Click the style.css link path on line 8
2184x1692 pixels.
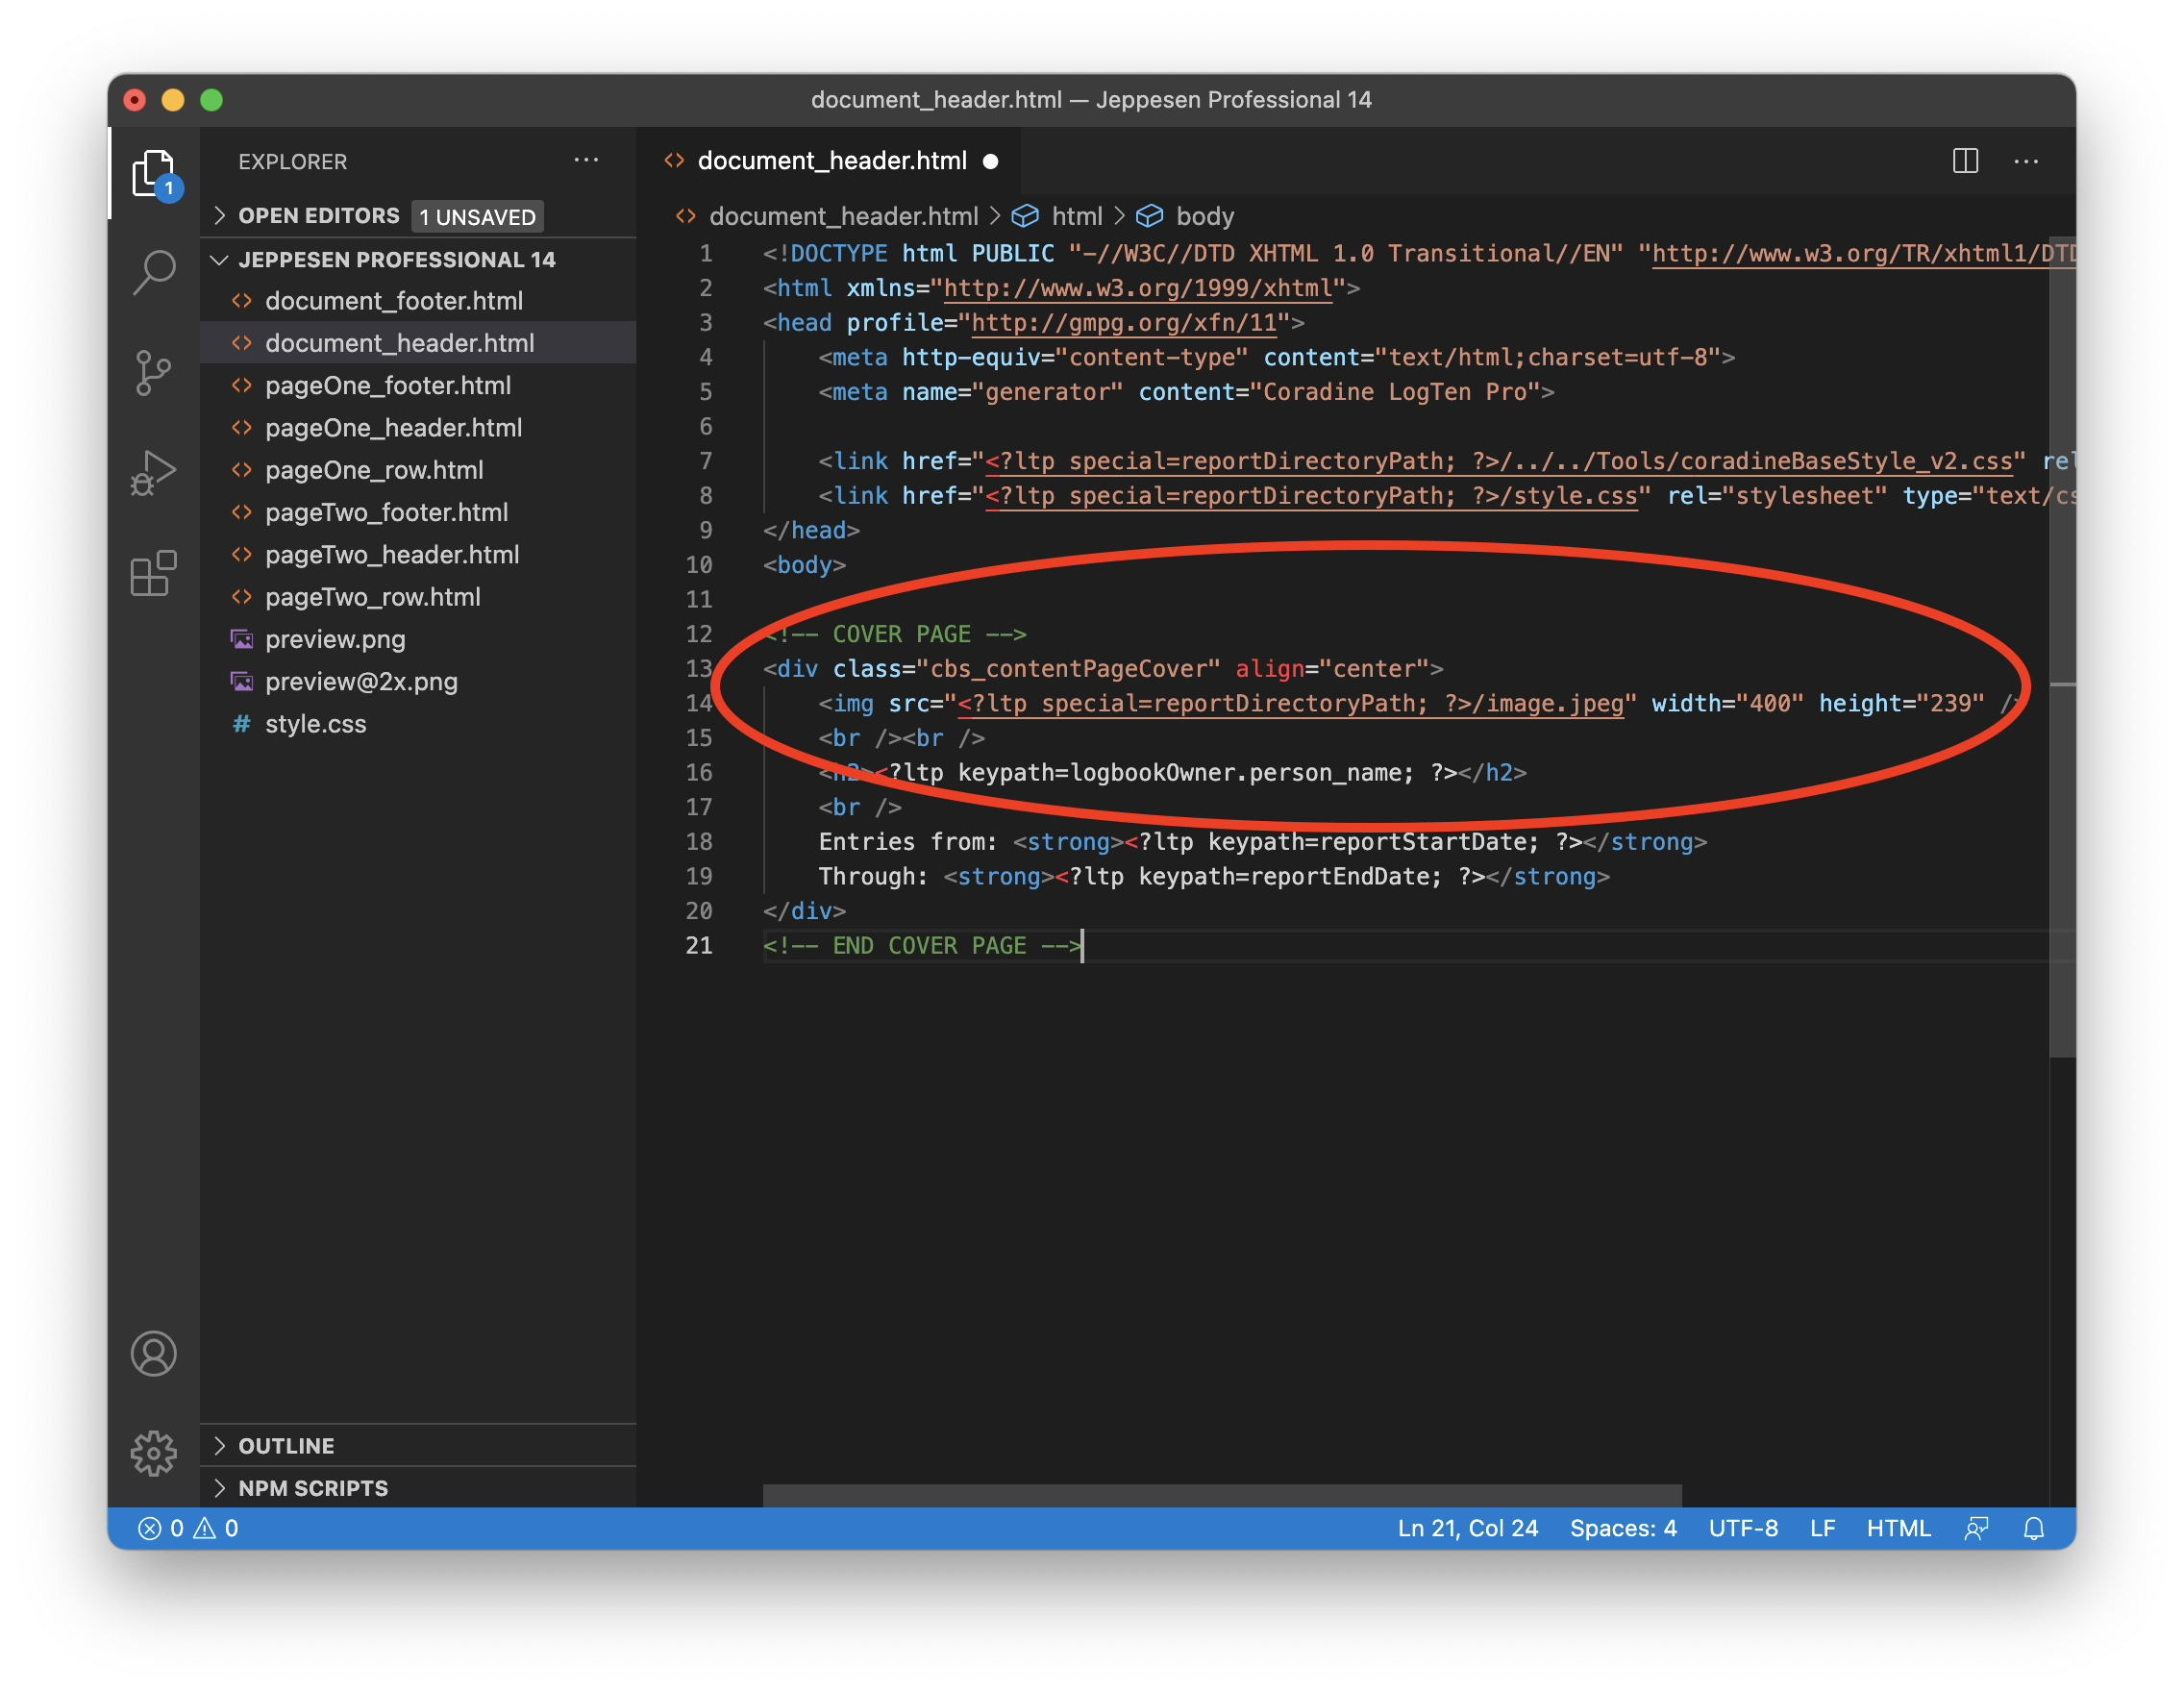1312,496
